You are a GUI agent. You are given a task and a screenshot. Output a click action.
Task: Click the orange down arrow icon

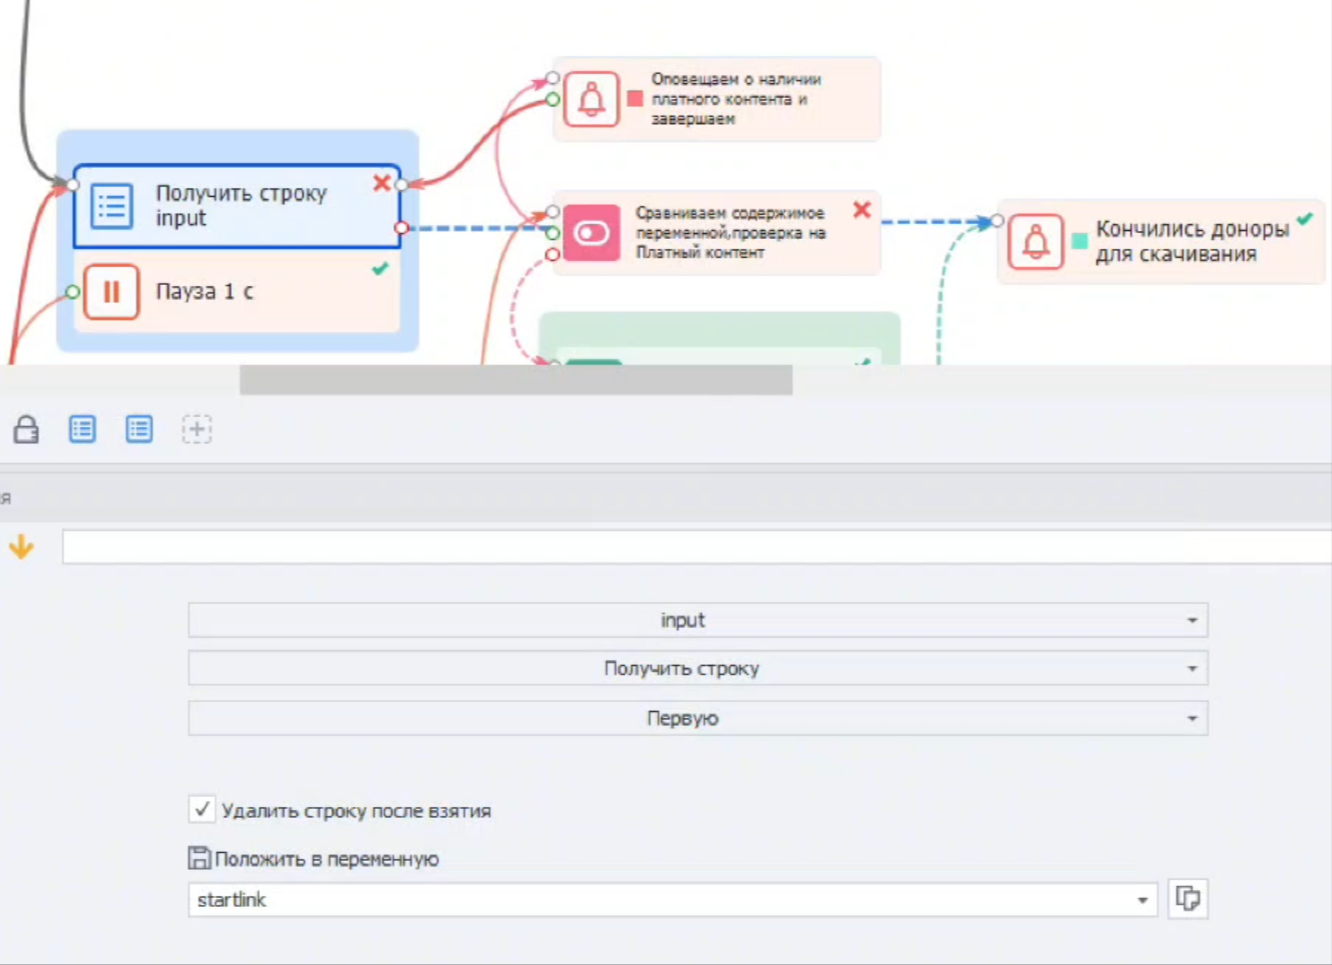[x=21, y=547]
